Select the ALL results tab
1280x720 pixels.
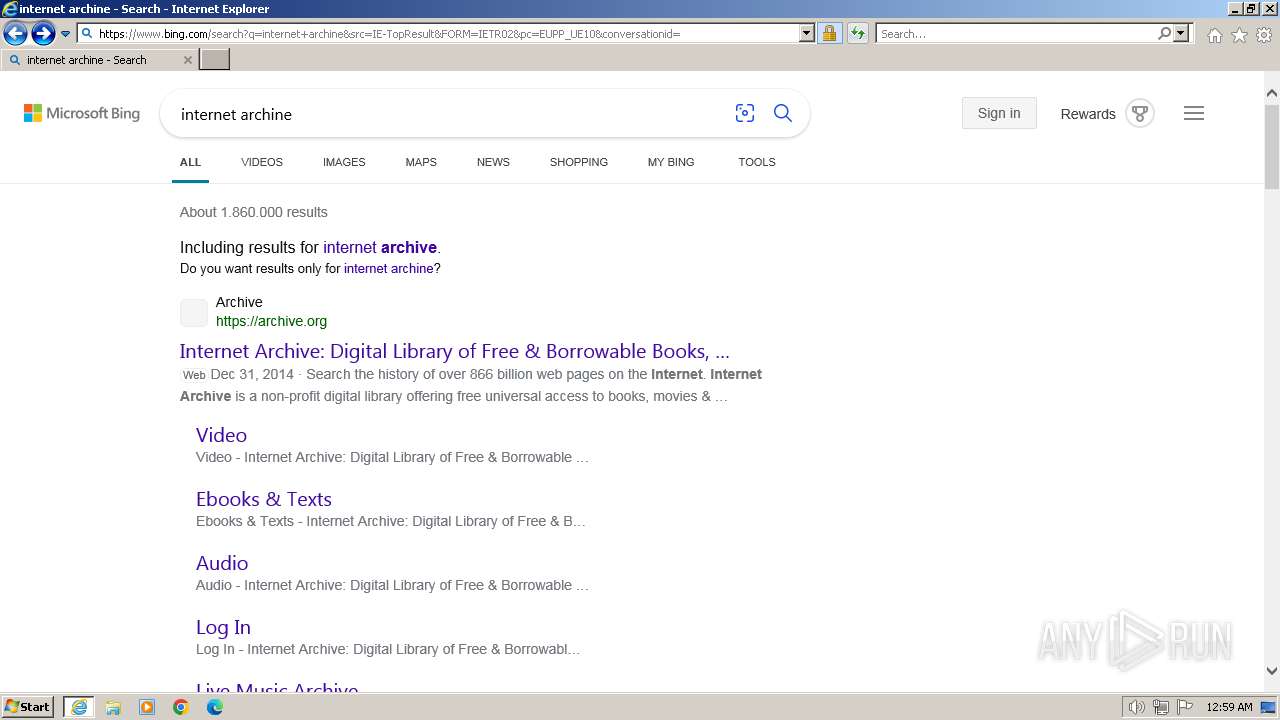pyautogui.click(x=190, y=162)
